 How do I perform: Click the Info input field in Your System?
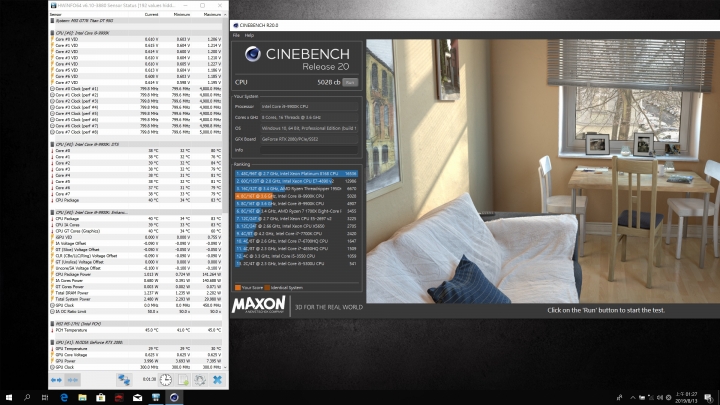[x=309, y=150]
